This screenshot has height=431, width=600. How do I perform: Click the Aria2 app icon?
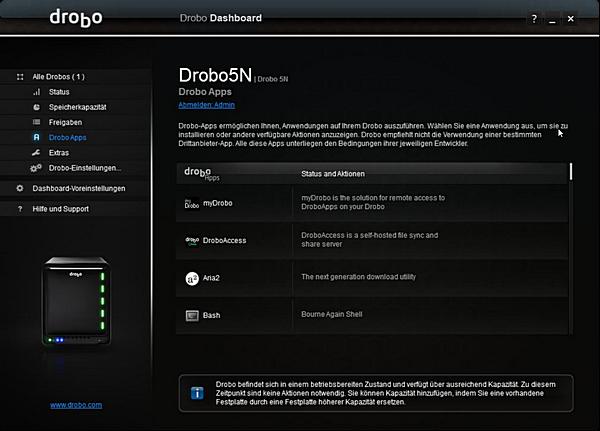pos(192,278)
